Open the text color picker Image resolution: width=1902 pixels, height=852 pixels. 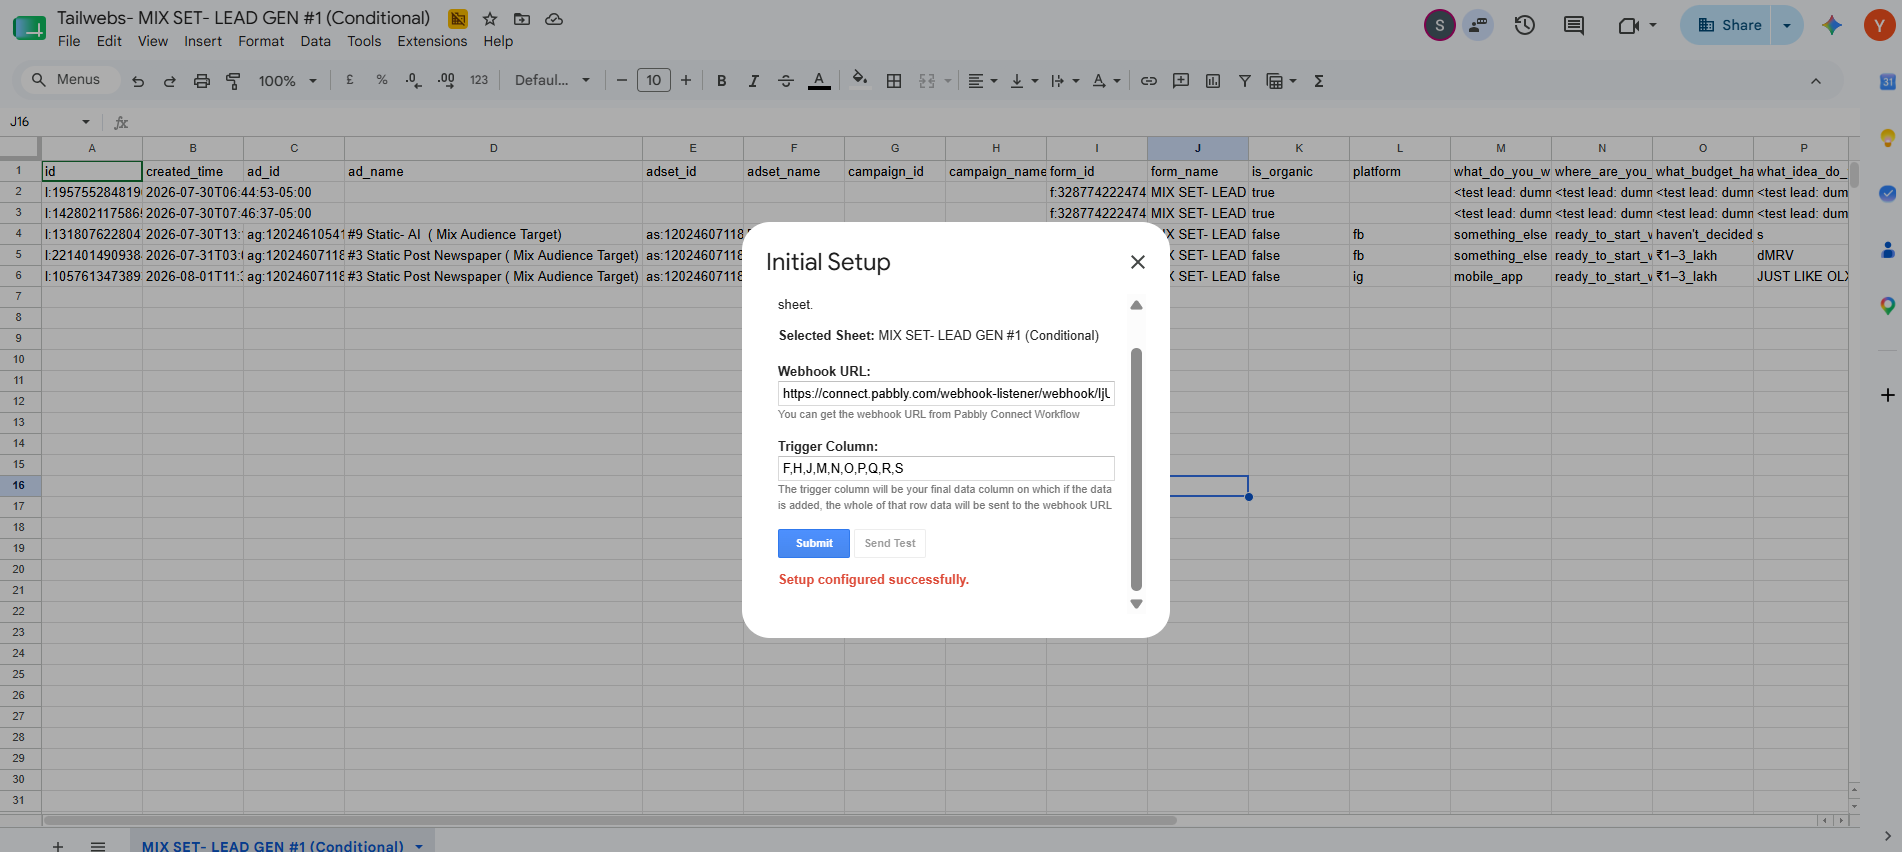pos(819,81)
